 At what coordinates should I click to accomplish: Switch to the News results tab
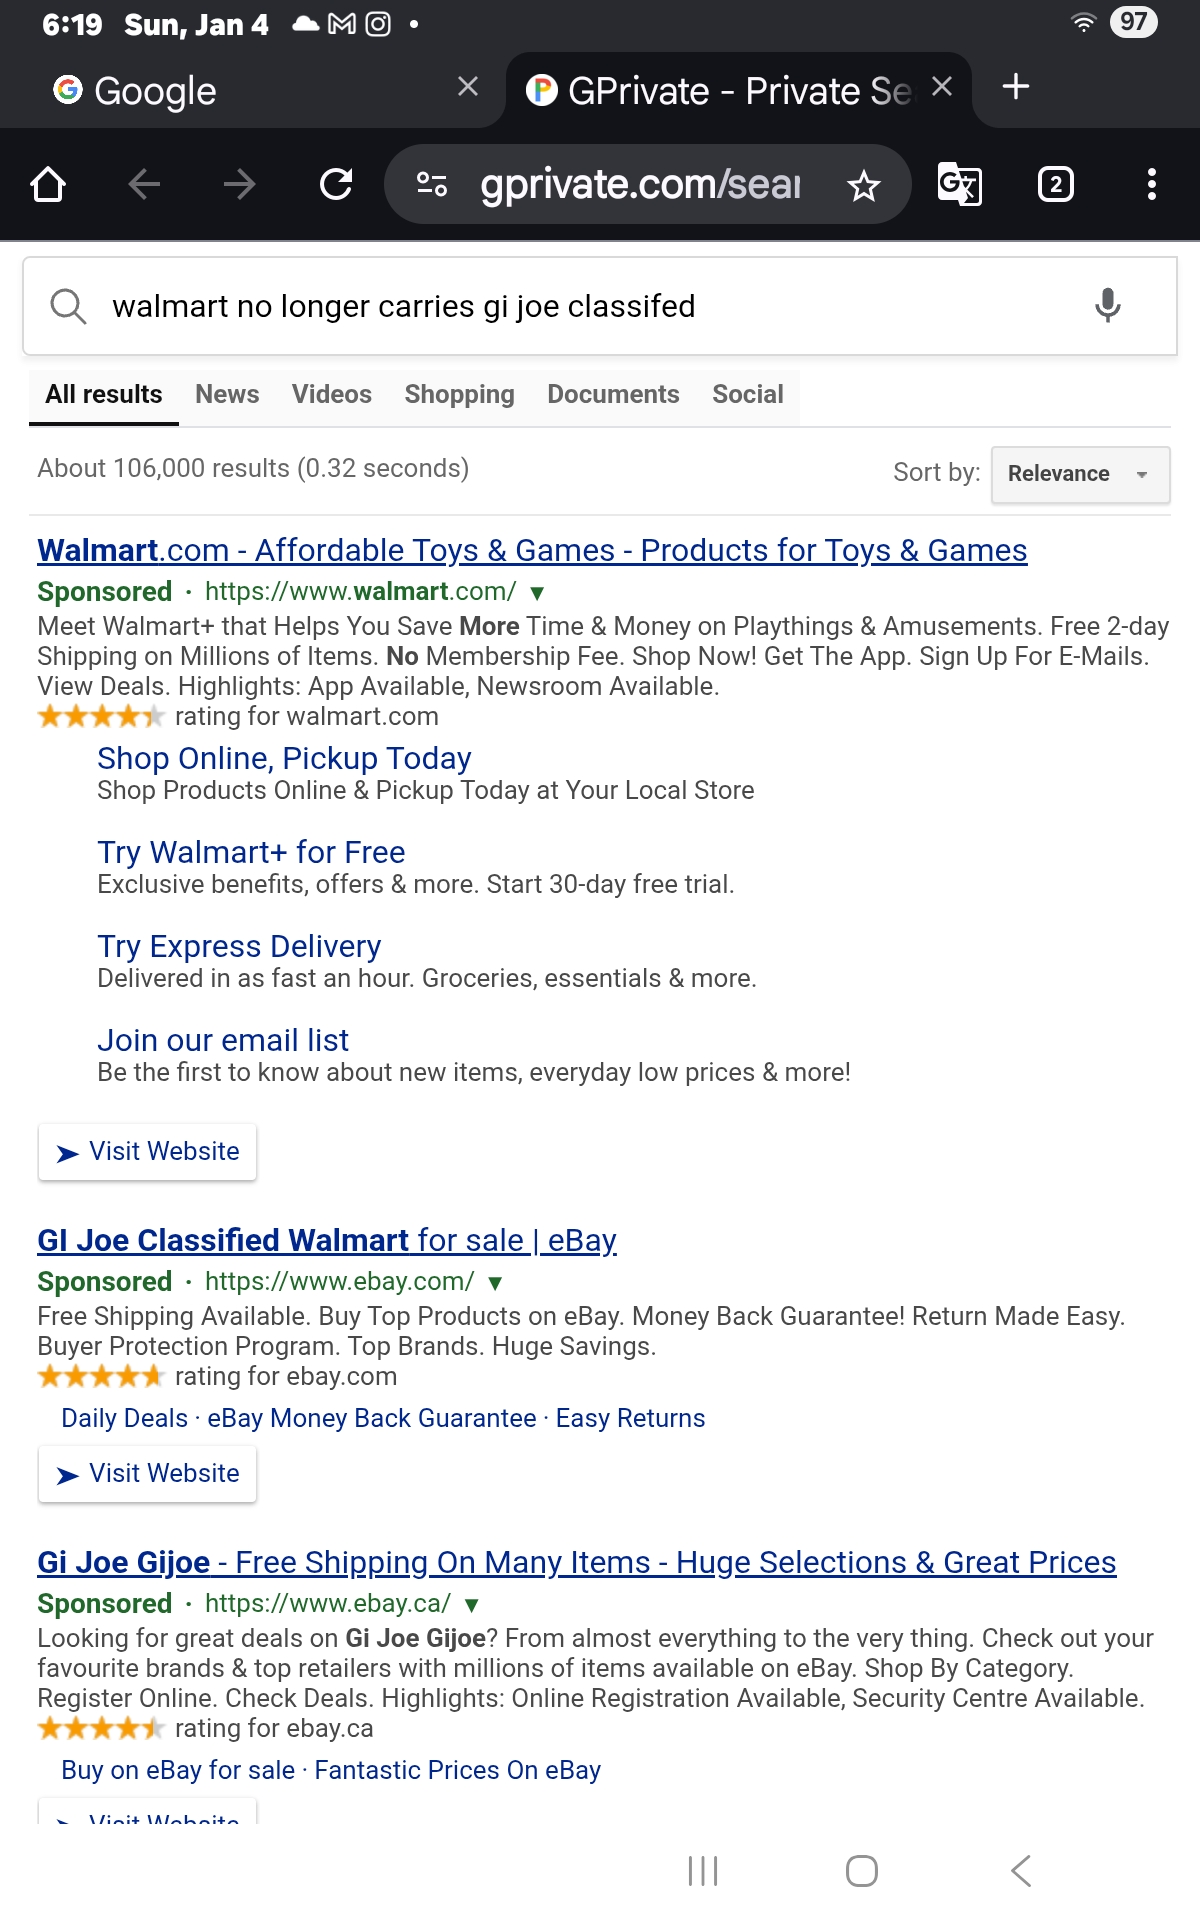click(x=227, y=394)
